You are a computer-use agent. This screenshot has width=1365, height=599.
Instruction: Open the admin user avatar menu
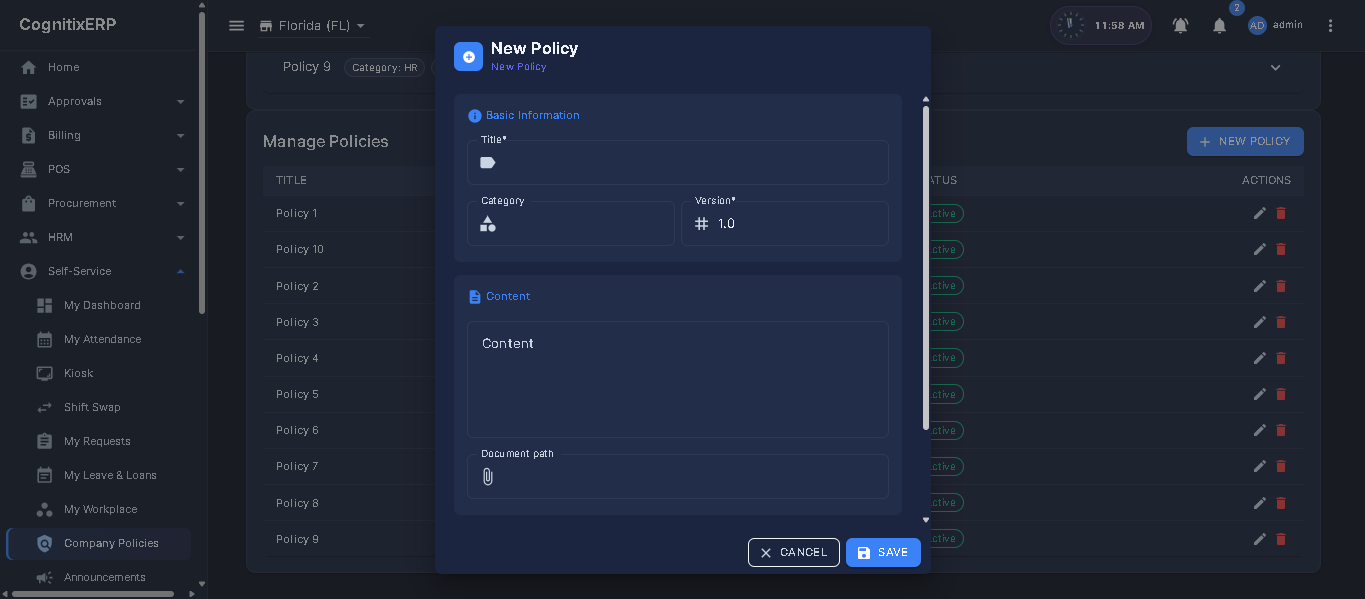(1258, 26)
